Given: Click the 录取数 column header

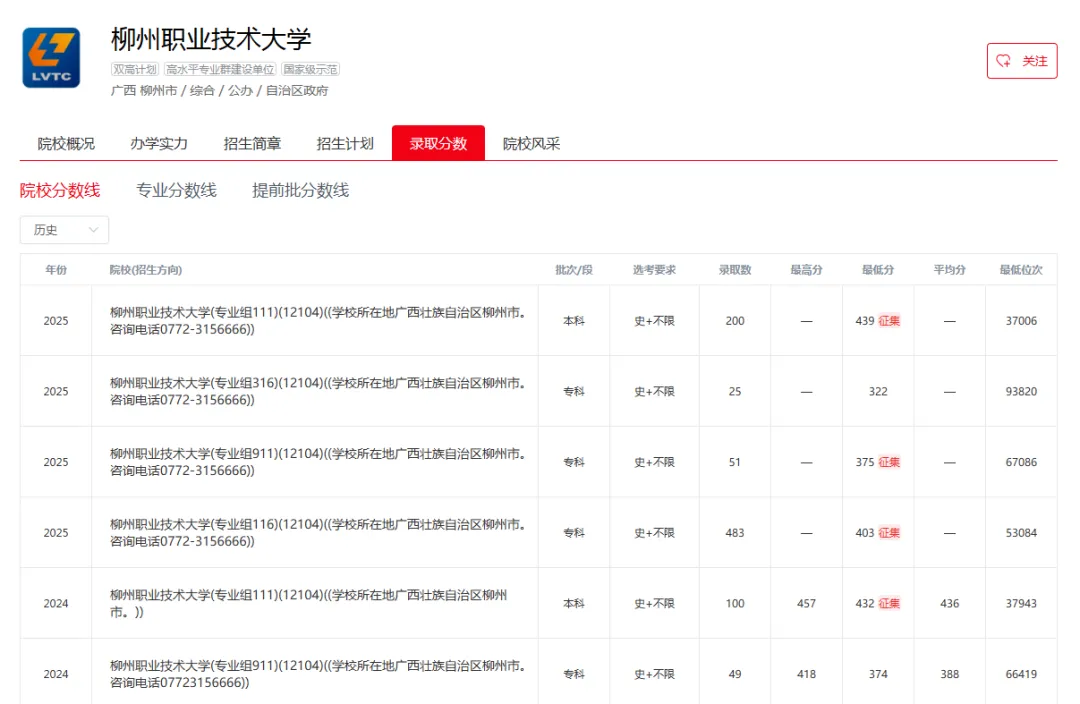Looking at the screenshot, I should 735,269.
